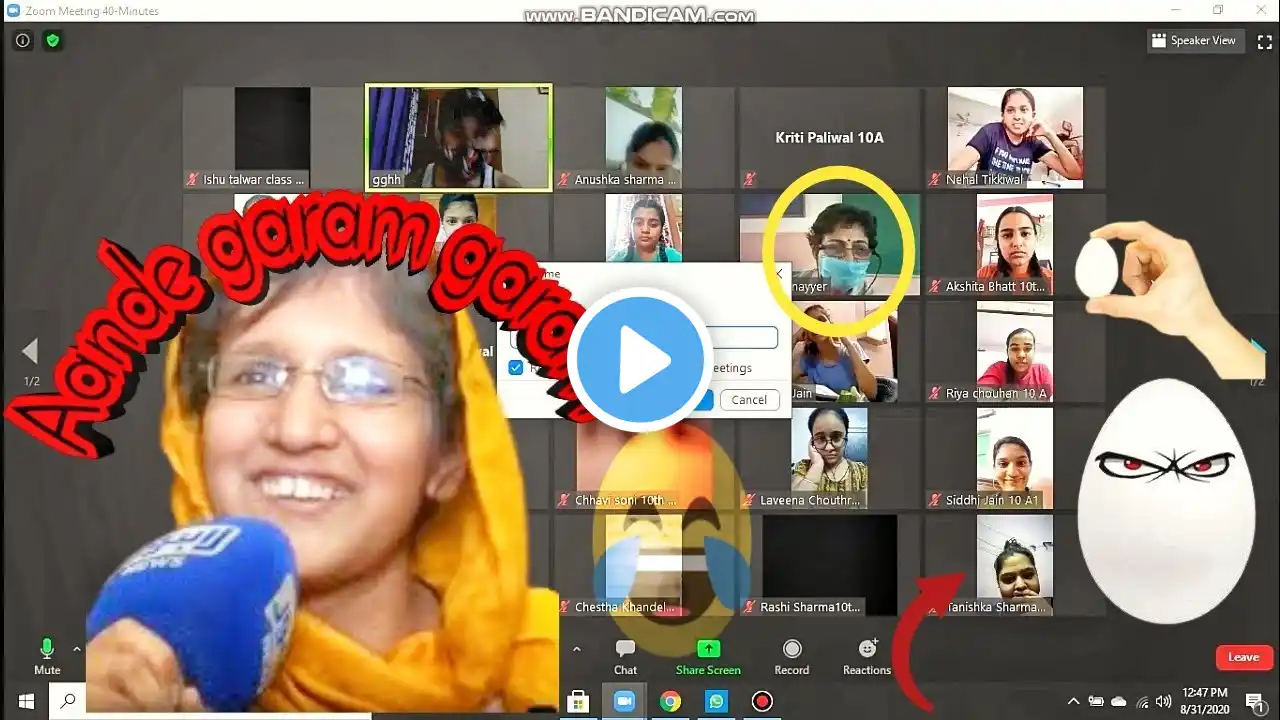Show hidden system tray icons
Viewport: 1280px width, 720px height.
[x=1074, y=701]
